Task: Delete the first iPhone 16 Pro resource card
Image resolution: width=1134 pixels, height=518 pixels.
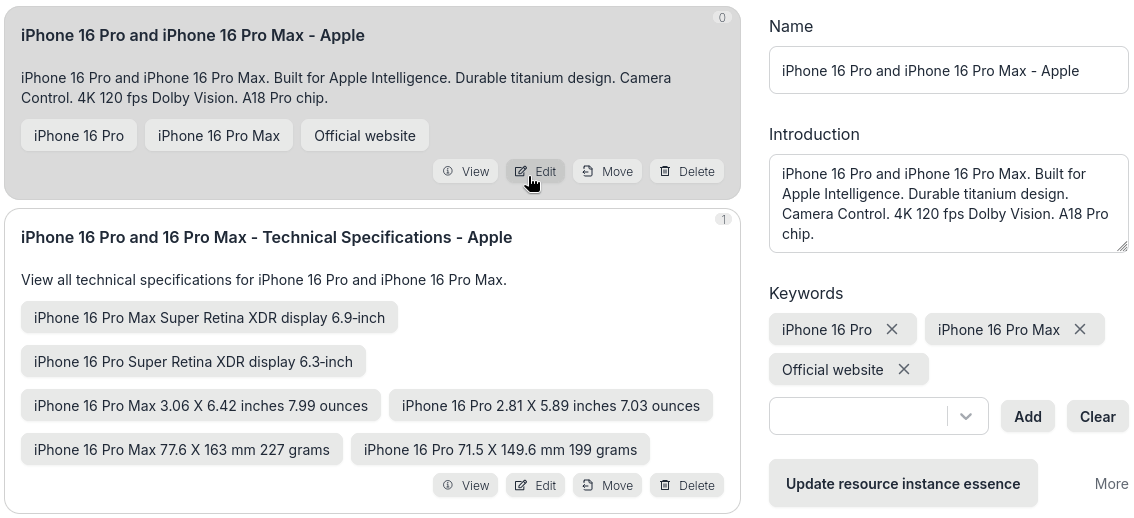Action: (686, 171)
